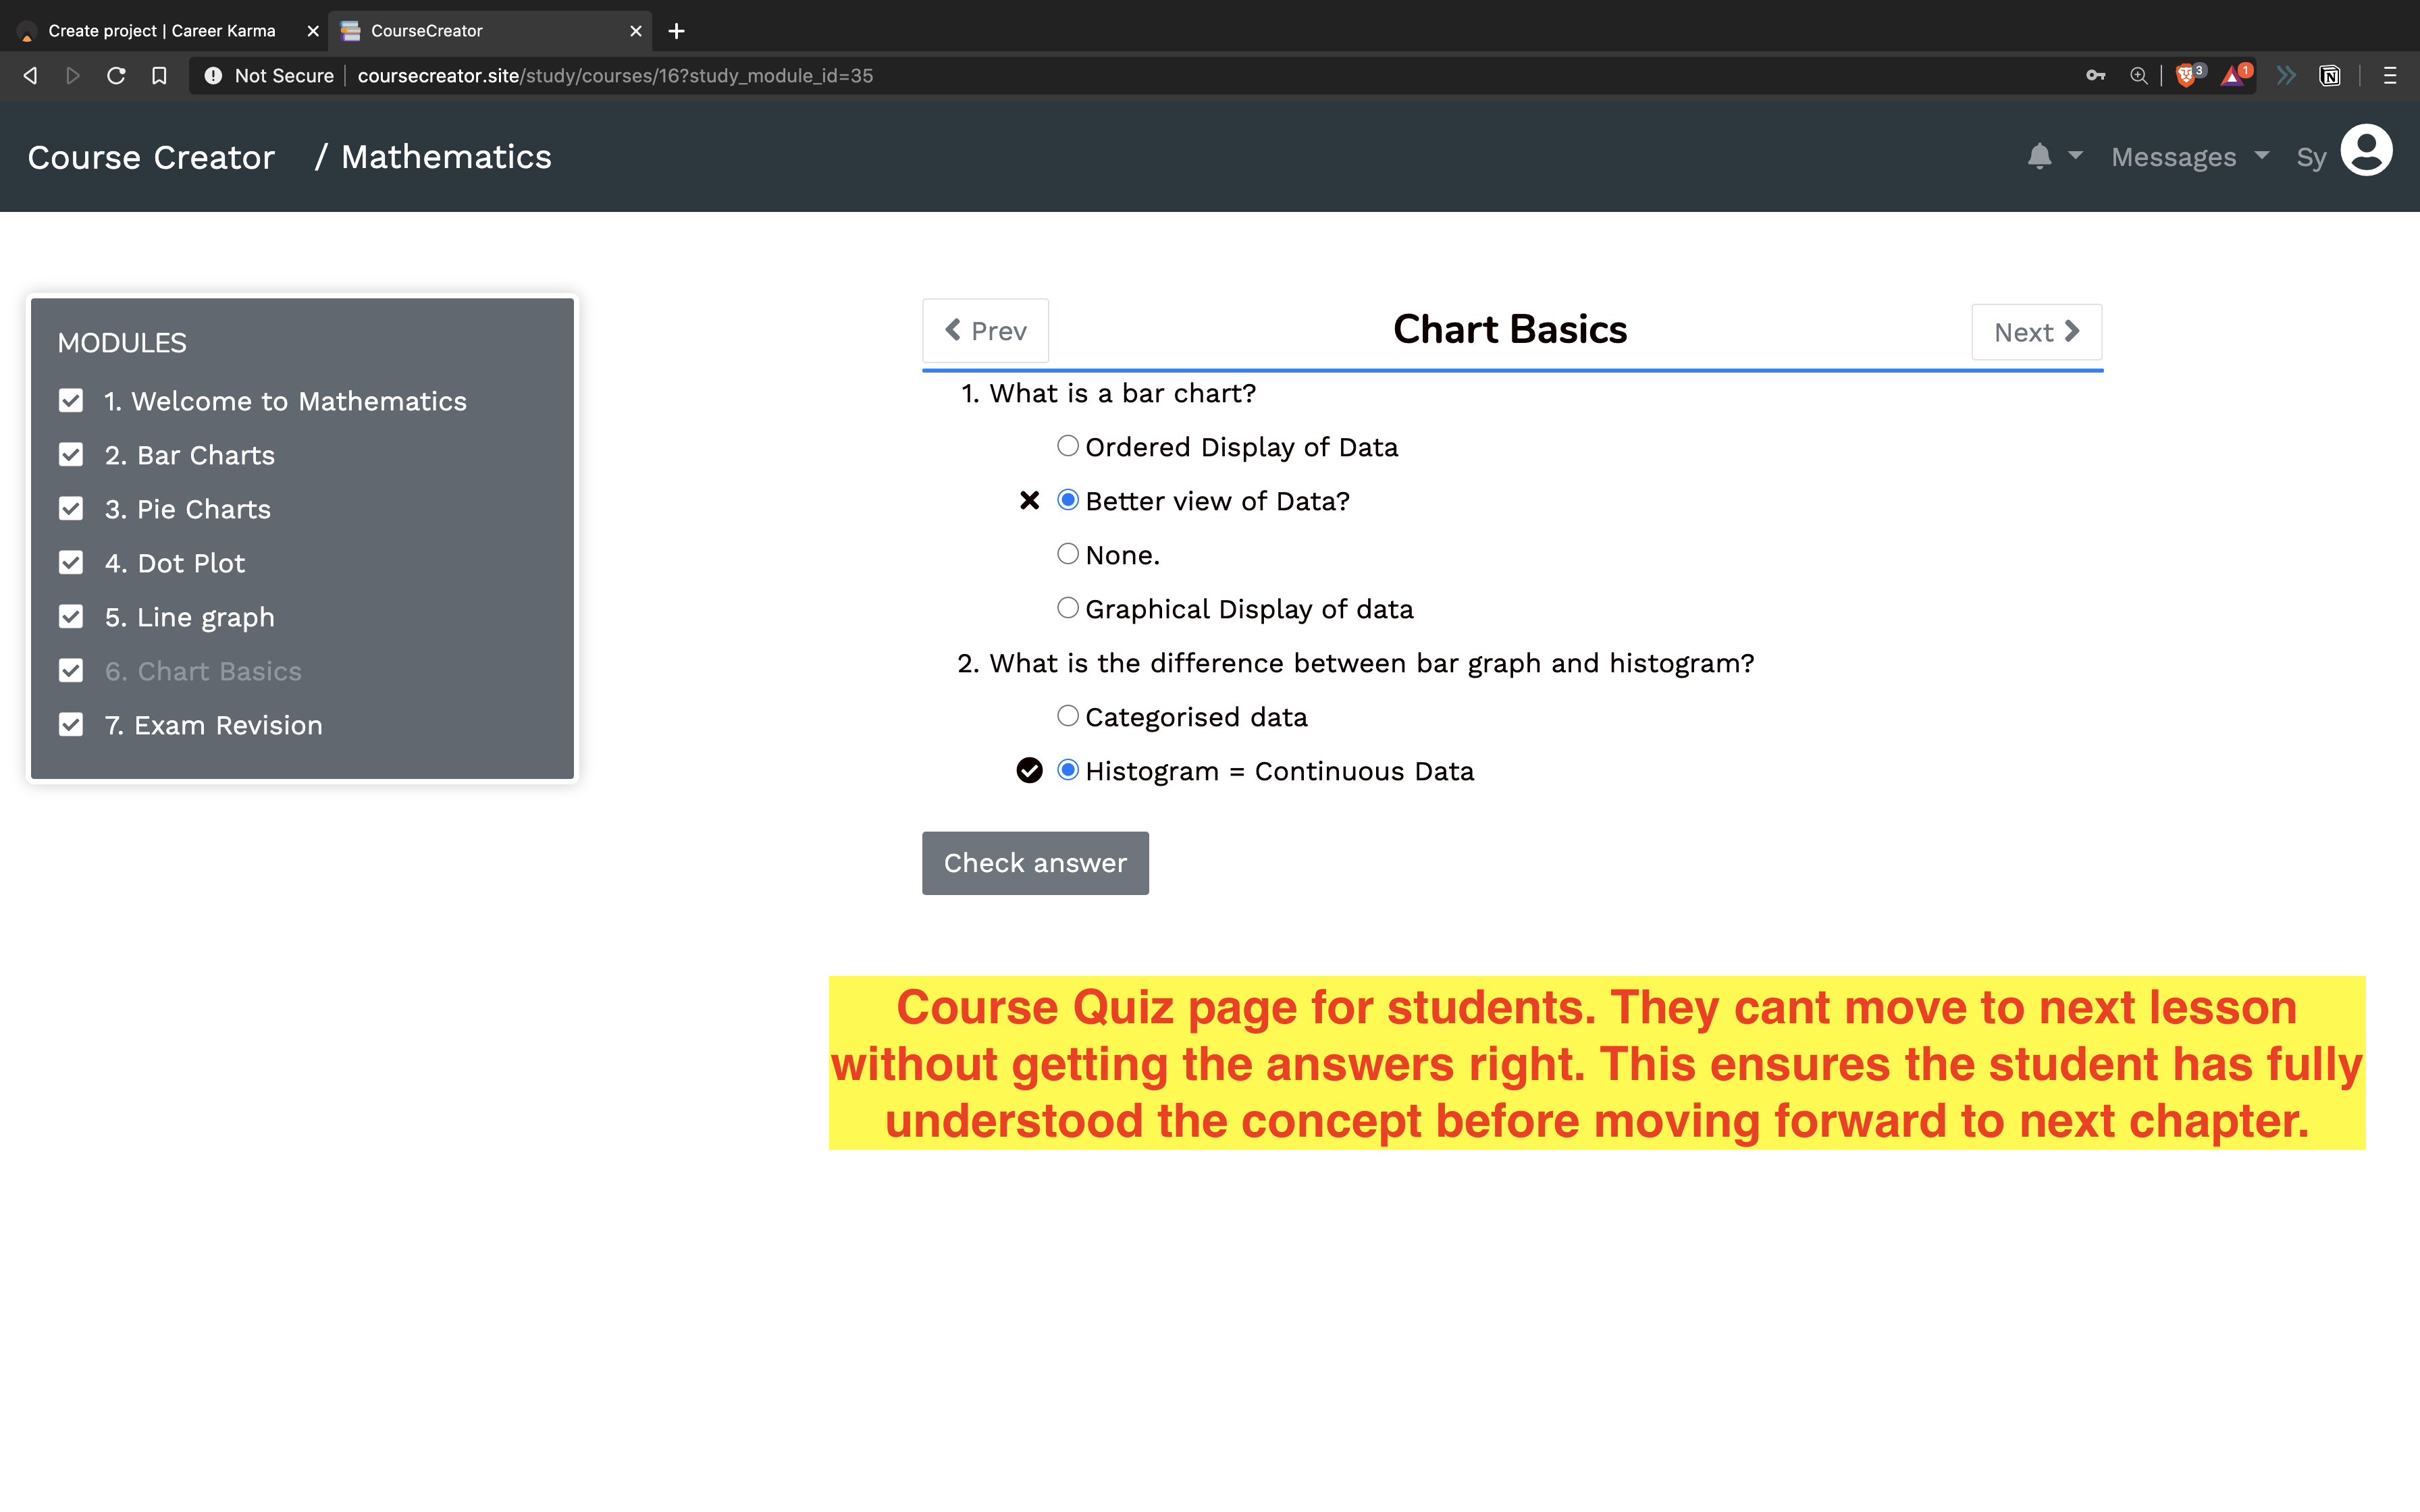Select the Ordered Display of Data option
The height and width of the screenshot is (1512, 2420).
coord(1068,446)
